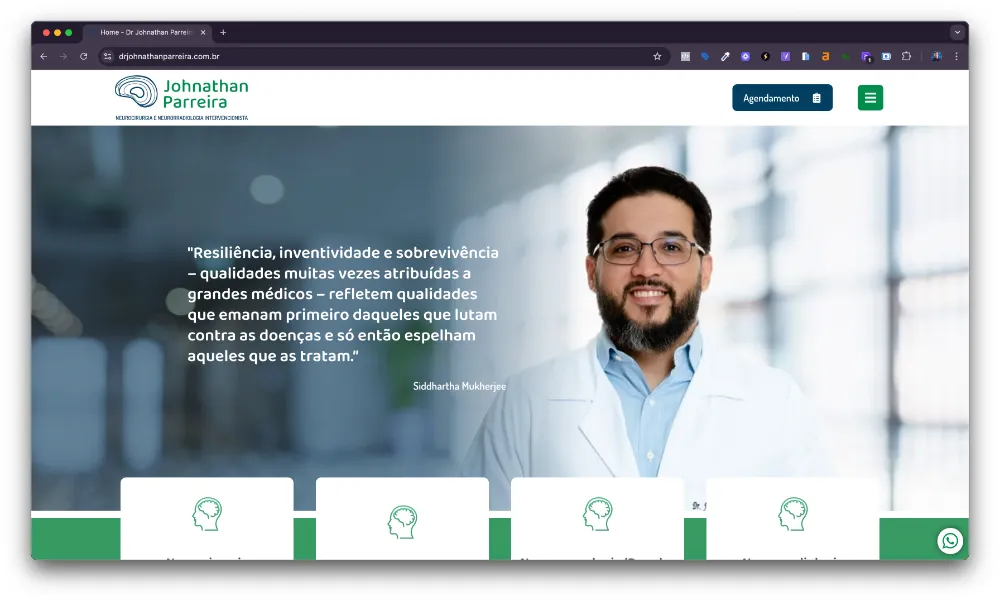The image size is (1000, 601).
Task: Open the Extensions puzzle icon
Action: pos(906,57)
